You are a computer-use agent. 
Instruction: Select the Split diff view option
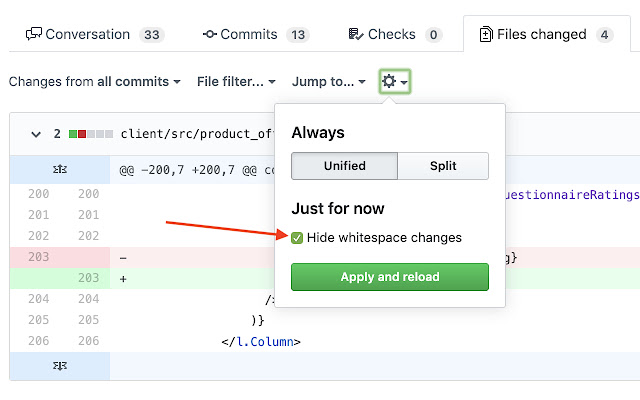443,166
